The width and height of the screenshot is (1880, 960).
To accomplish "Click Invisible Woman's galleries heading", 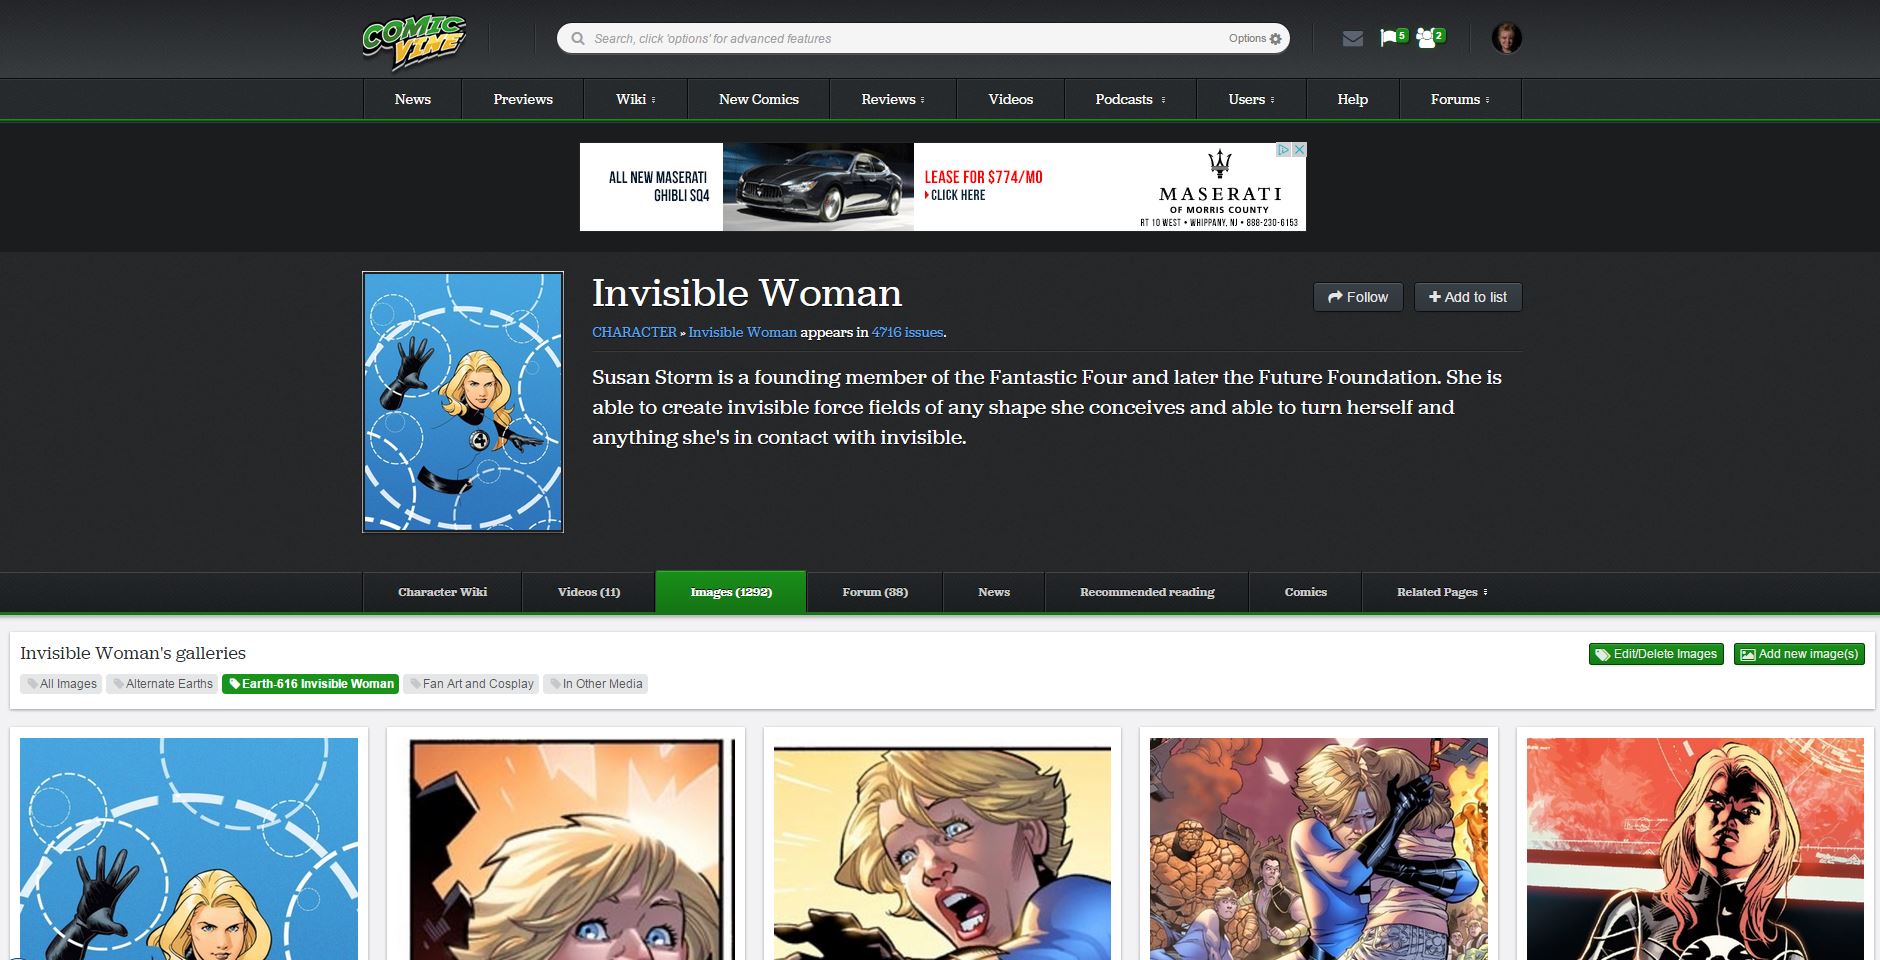I will (x=133, y=653).
